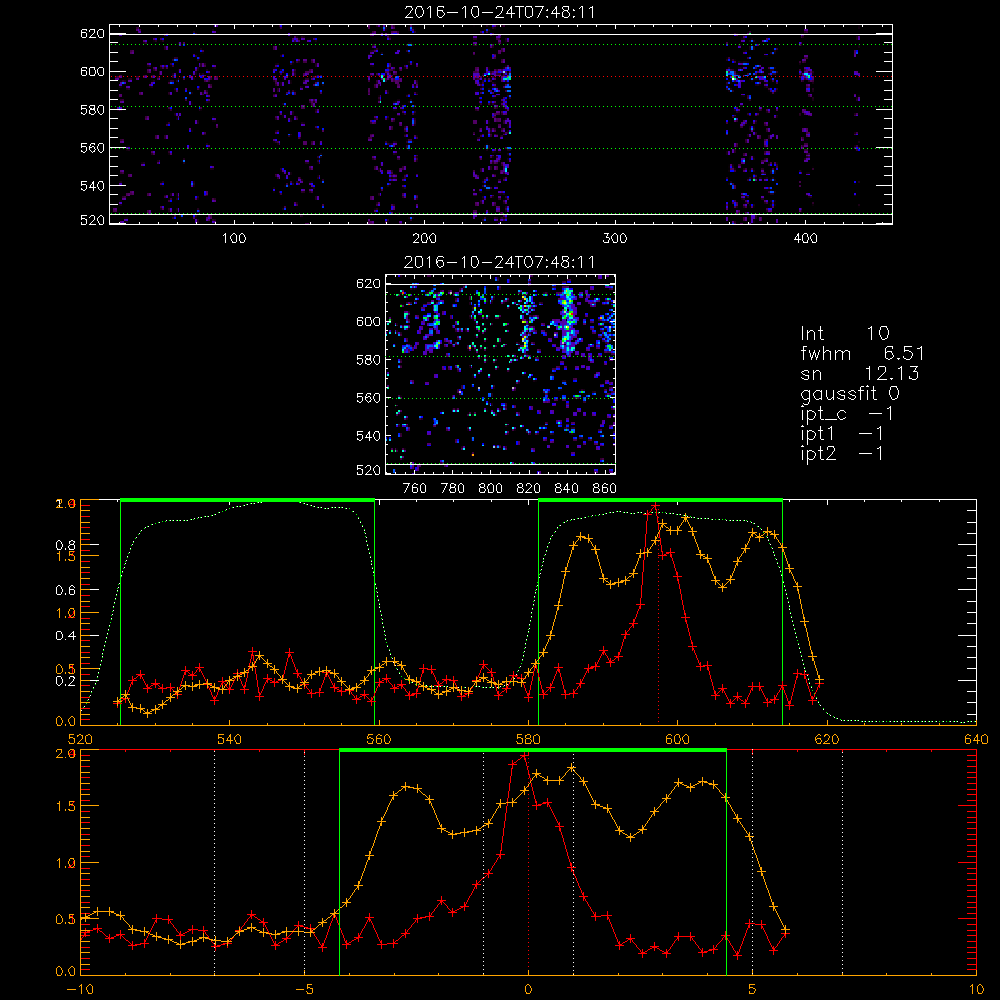
Task: Click the top wide spectral image panel
Action: tap(501, 124)
